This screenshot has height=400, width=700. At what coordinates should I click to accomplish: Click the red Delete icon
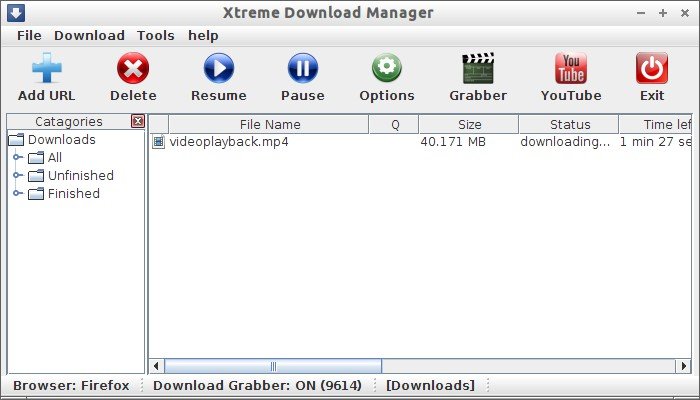133,68
